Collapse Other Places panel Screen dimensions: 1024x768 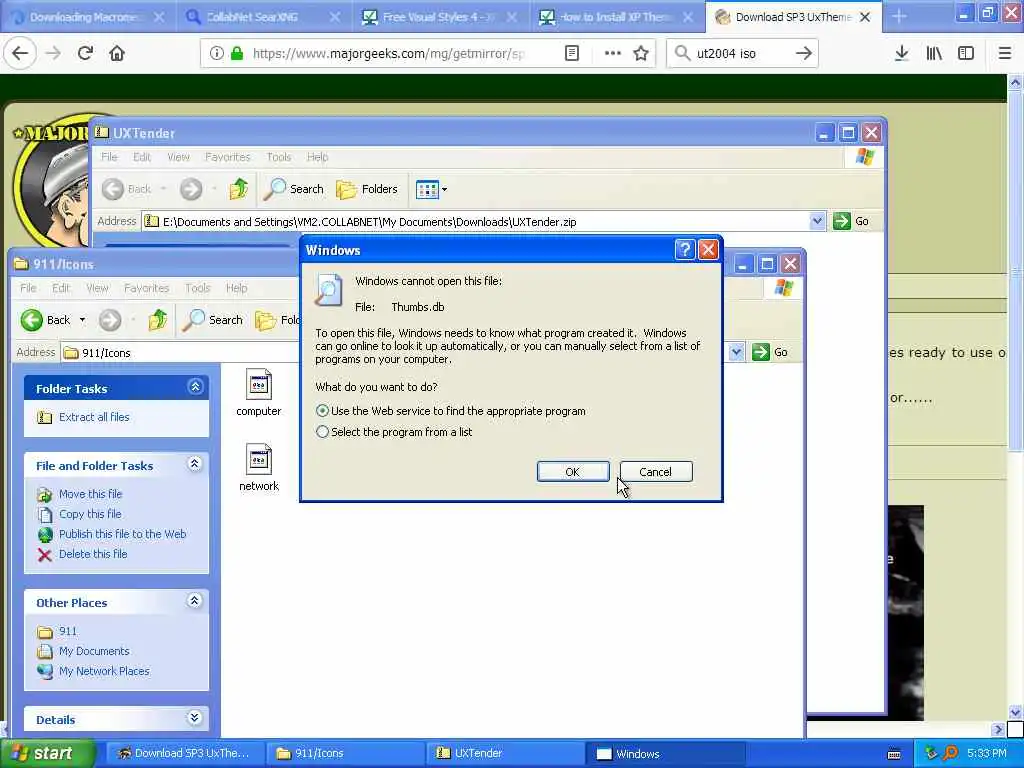tap(195, 601)
